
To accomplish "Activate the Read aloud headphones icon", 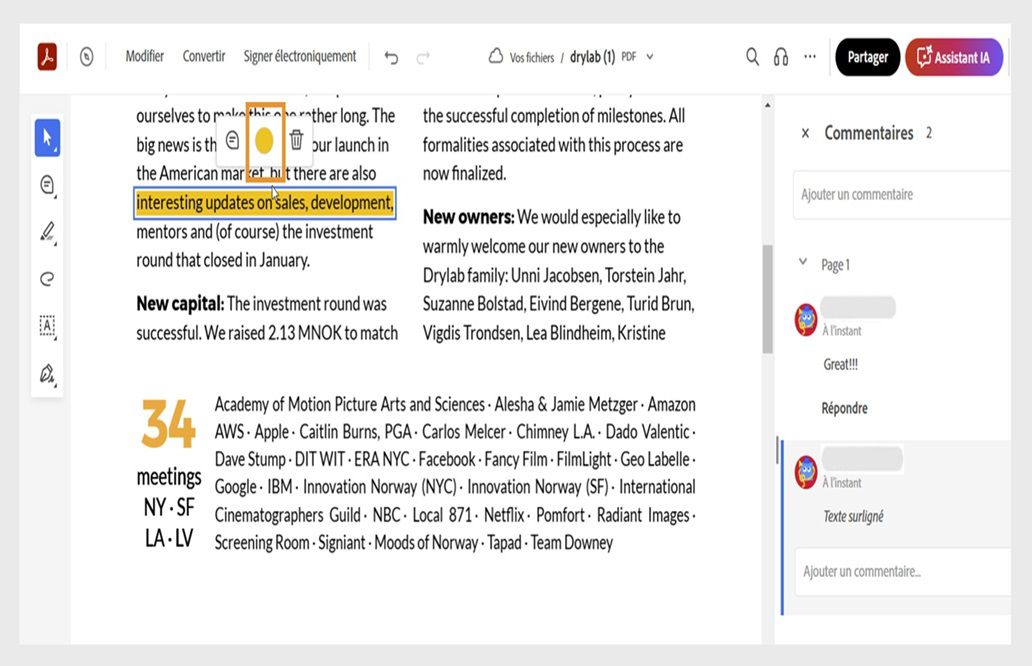I will 781,57.
